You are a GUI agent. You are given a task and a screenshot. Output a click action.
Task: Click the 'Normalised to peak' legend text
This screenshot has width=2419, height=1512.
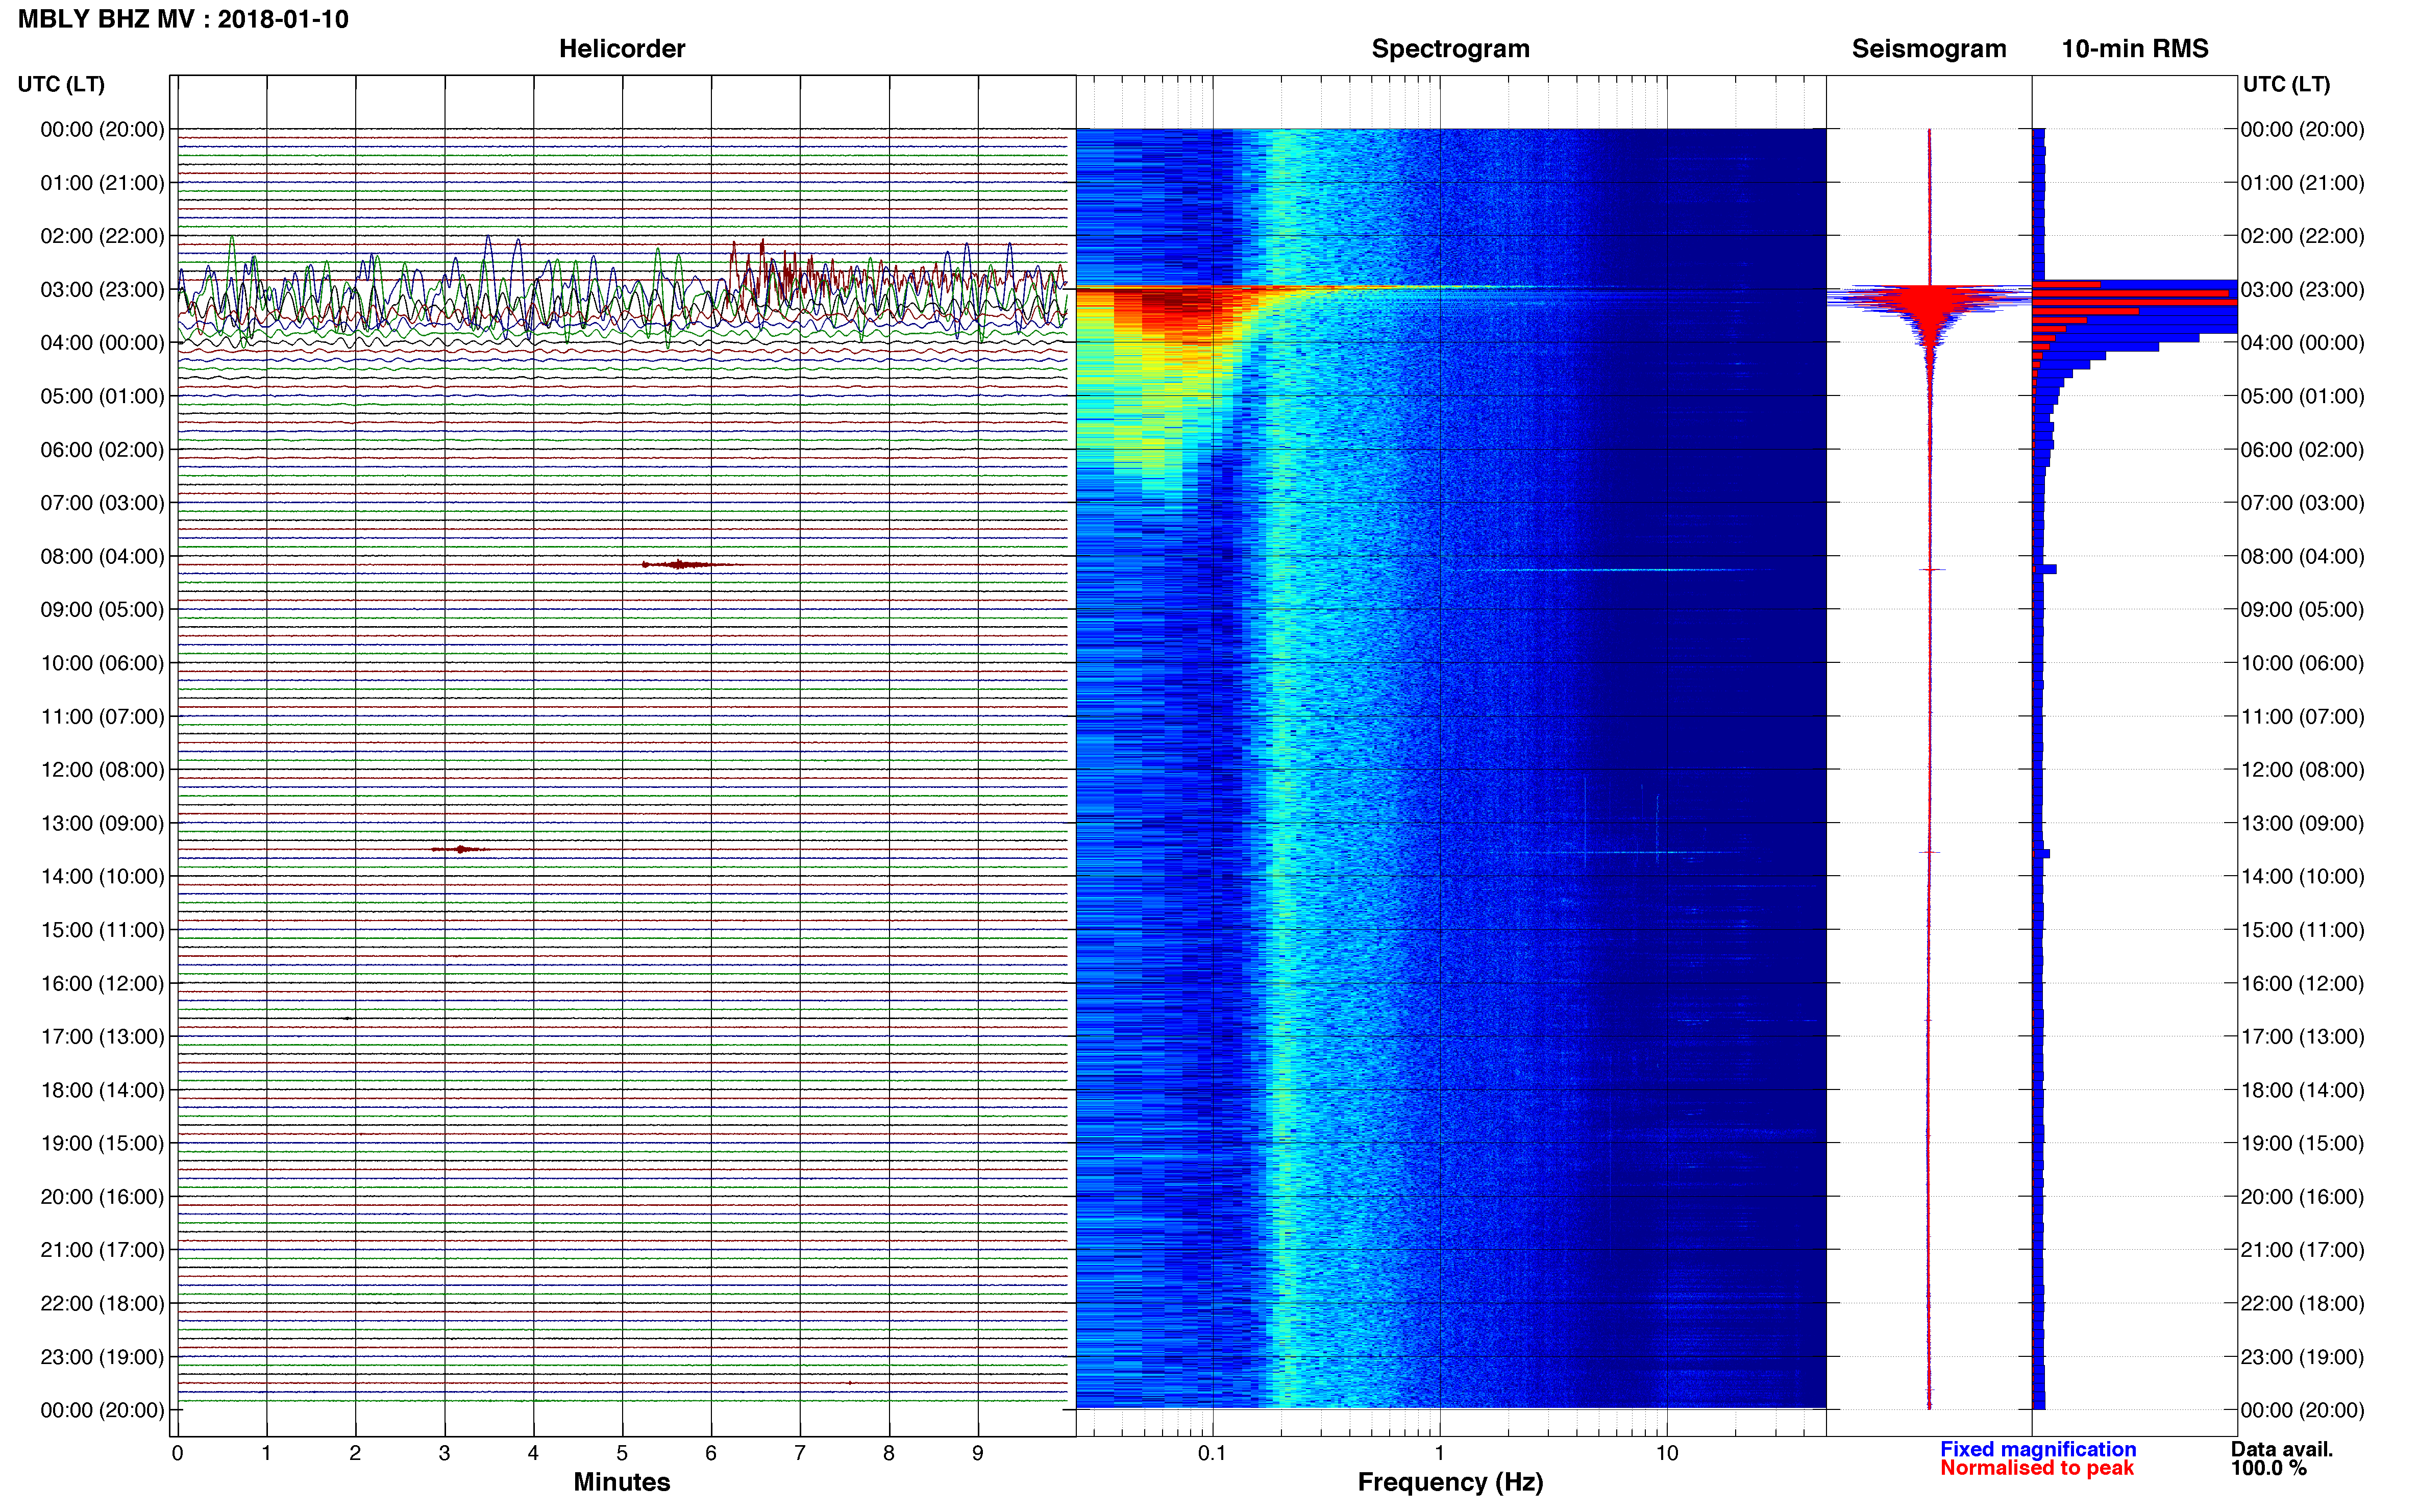[2036, 1468]
